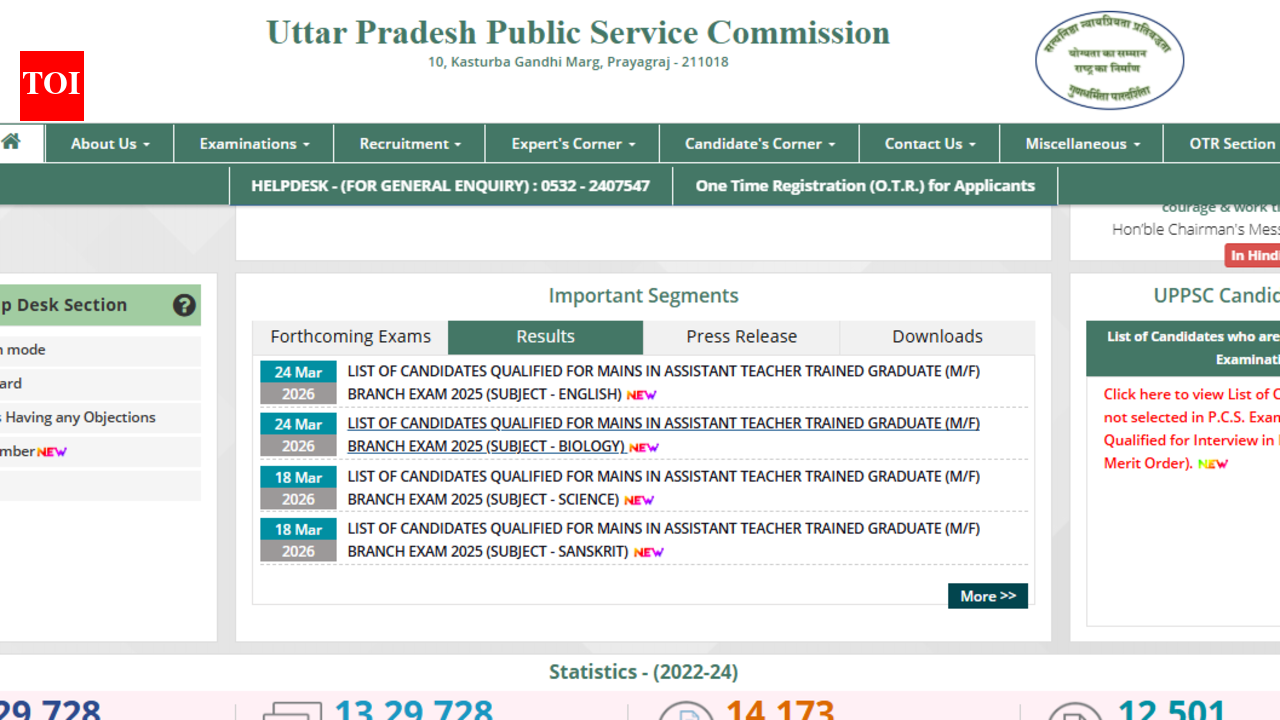This screenshot has width=1280, height=720.
Task: Open the Biology subject qualified candidates list
Action: click(x=663, y=434)
